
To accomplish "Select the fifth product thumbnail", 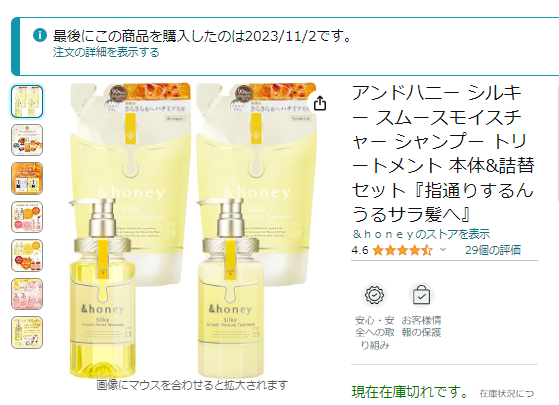I will [x=27, y=256].
